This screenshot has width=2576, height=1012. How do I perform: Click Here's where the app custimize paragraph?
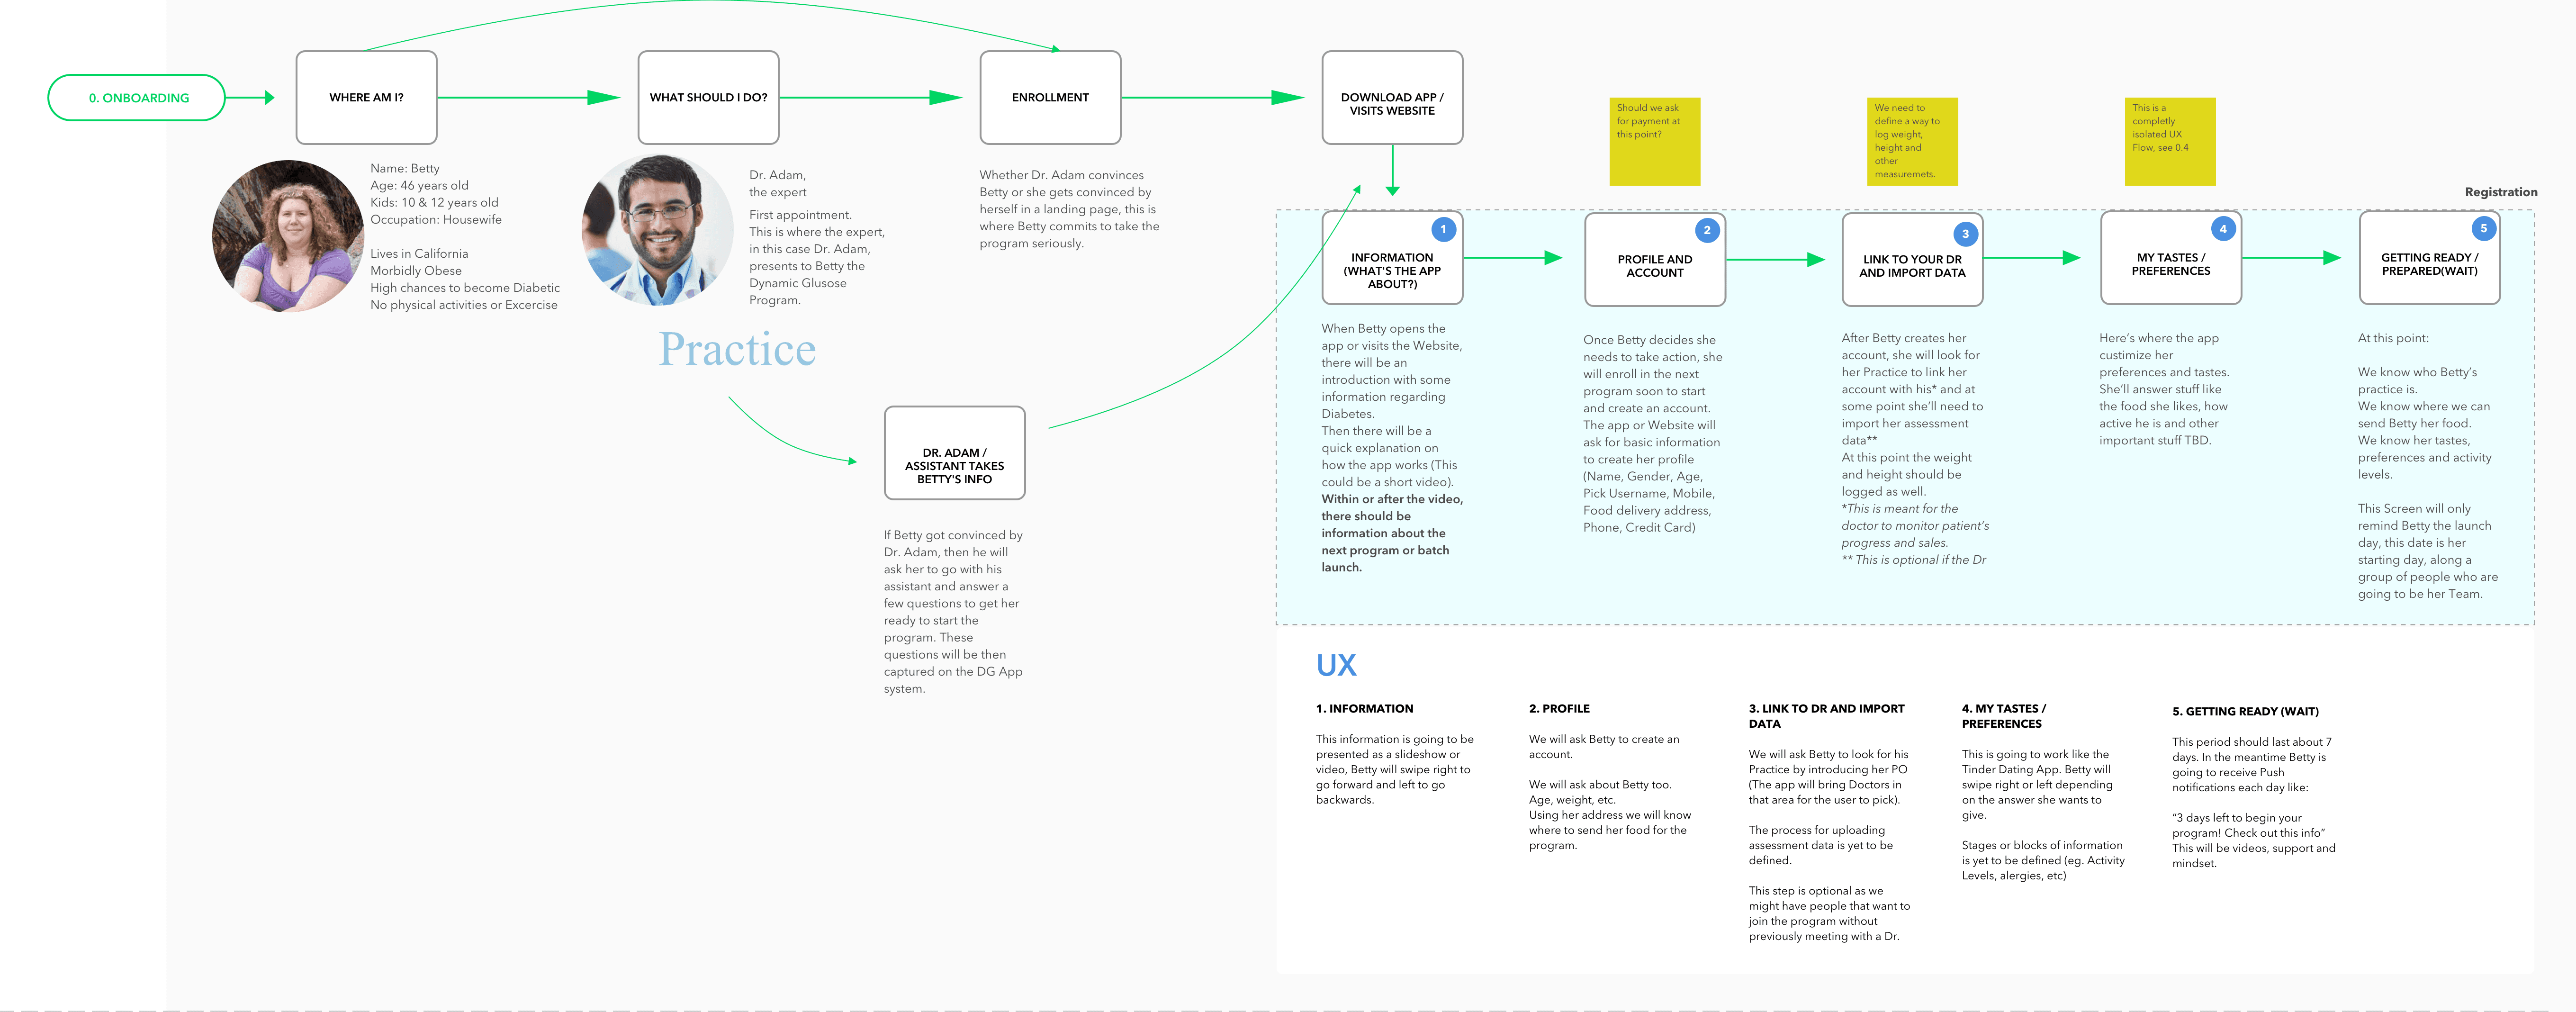2164,389
